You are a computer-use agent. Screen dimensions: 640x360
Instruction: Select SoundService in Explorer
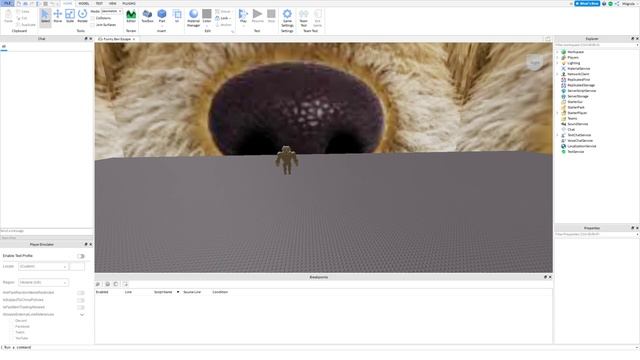578,124
